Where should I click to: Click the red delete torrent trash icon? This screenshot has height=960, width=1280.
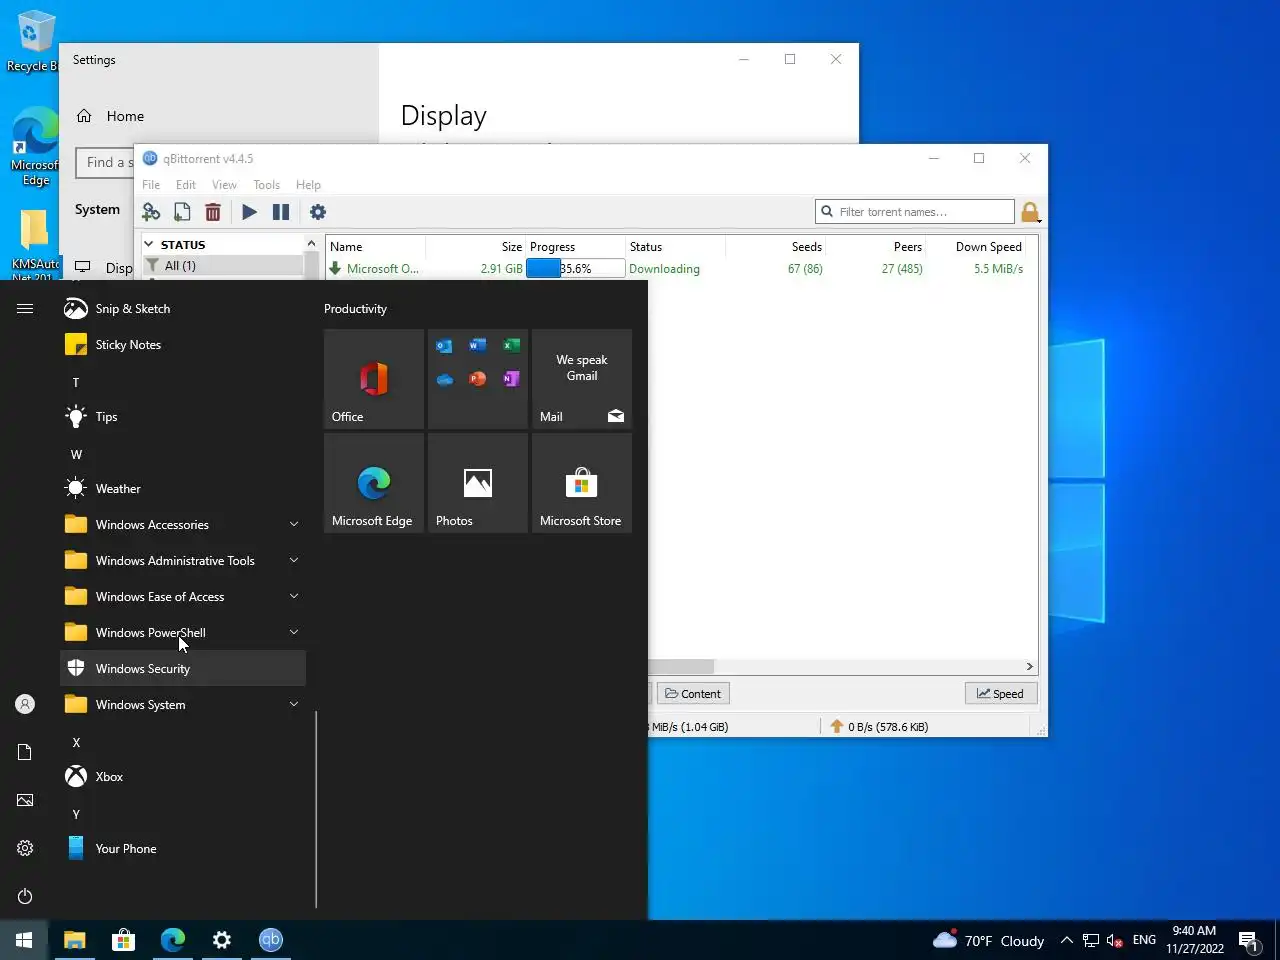(x=213, y=212)
